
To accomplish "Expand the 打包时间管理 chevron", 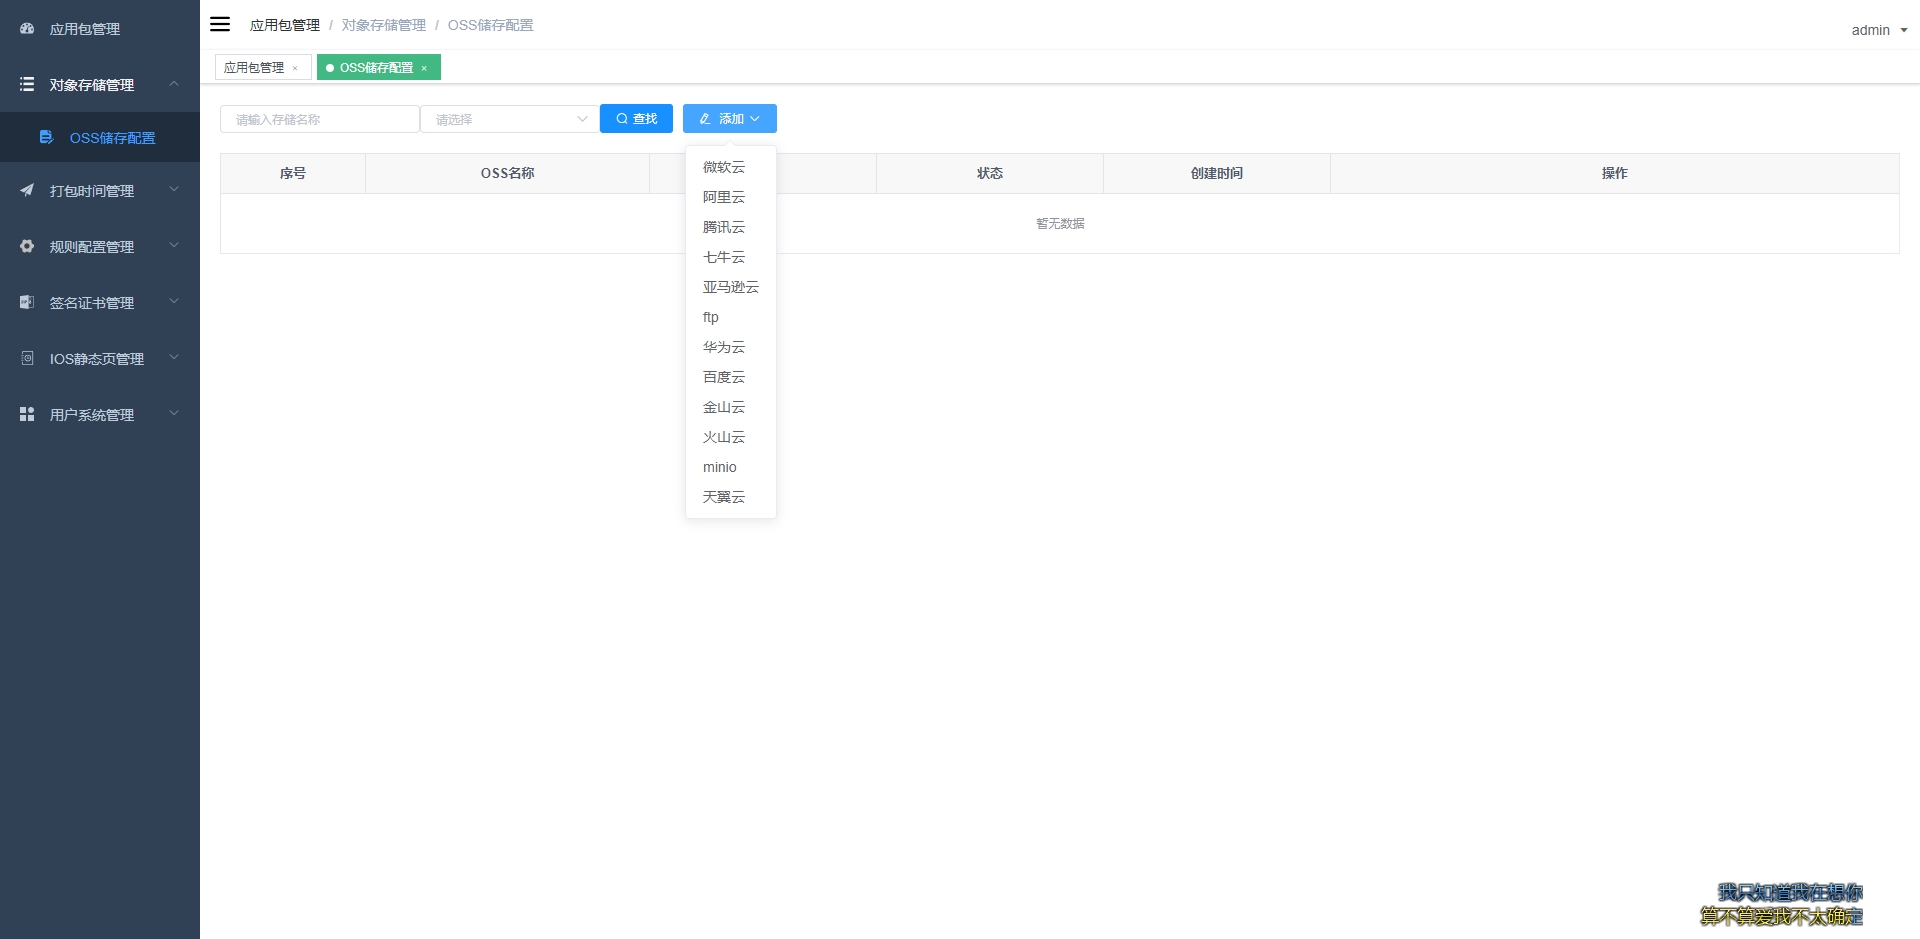I will pos(174,190).
